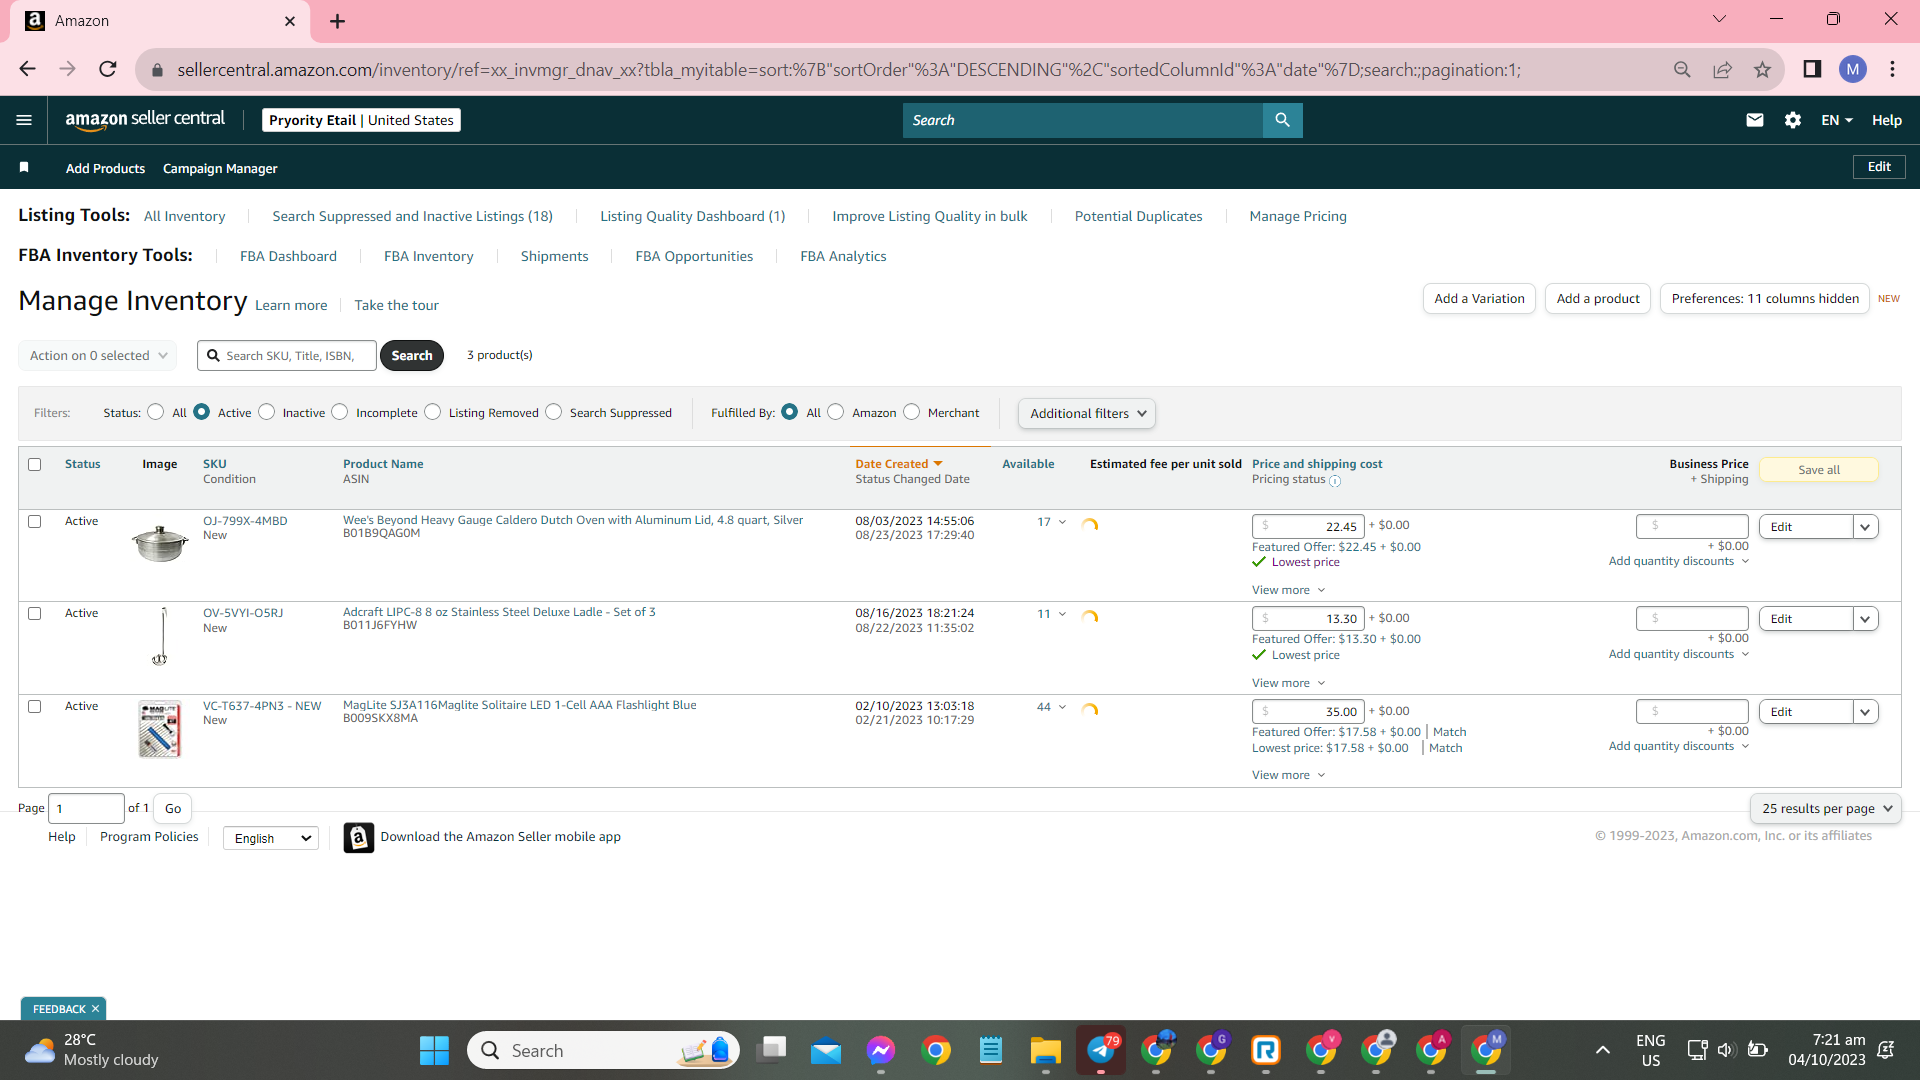Expand Edit arrow for the Dutch Oven row

point(1865,527)
